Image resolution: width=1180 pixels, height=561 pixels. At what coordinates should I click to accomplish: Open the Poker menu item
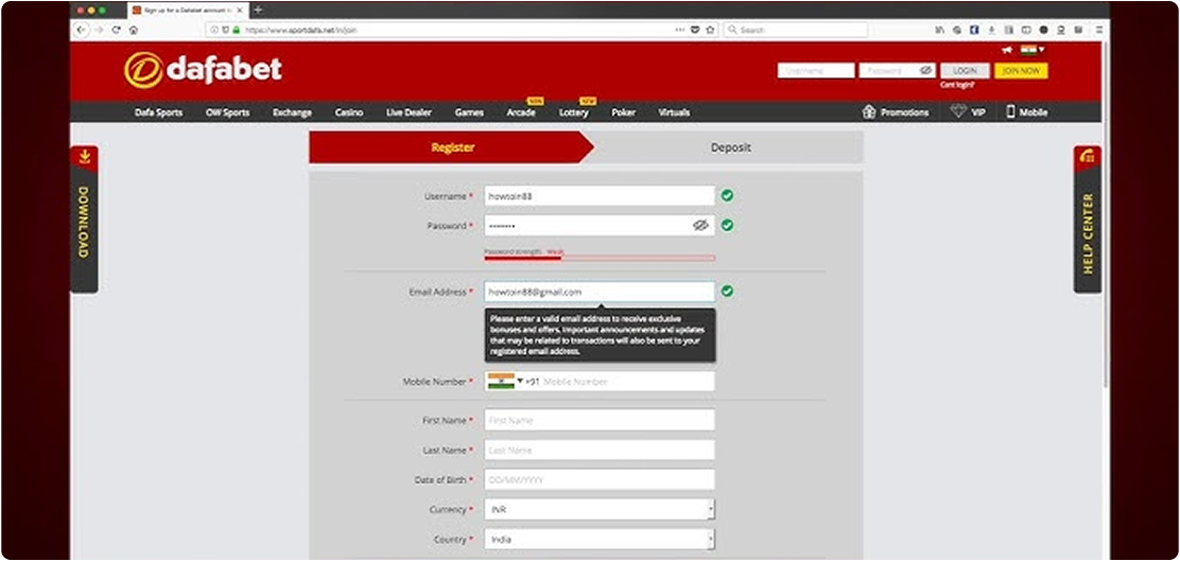point(623,112)
